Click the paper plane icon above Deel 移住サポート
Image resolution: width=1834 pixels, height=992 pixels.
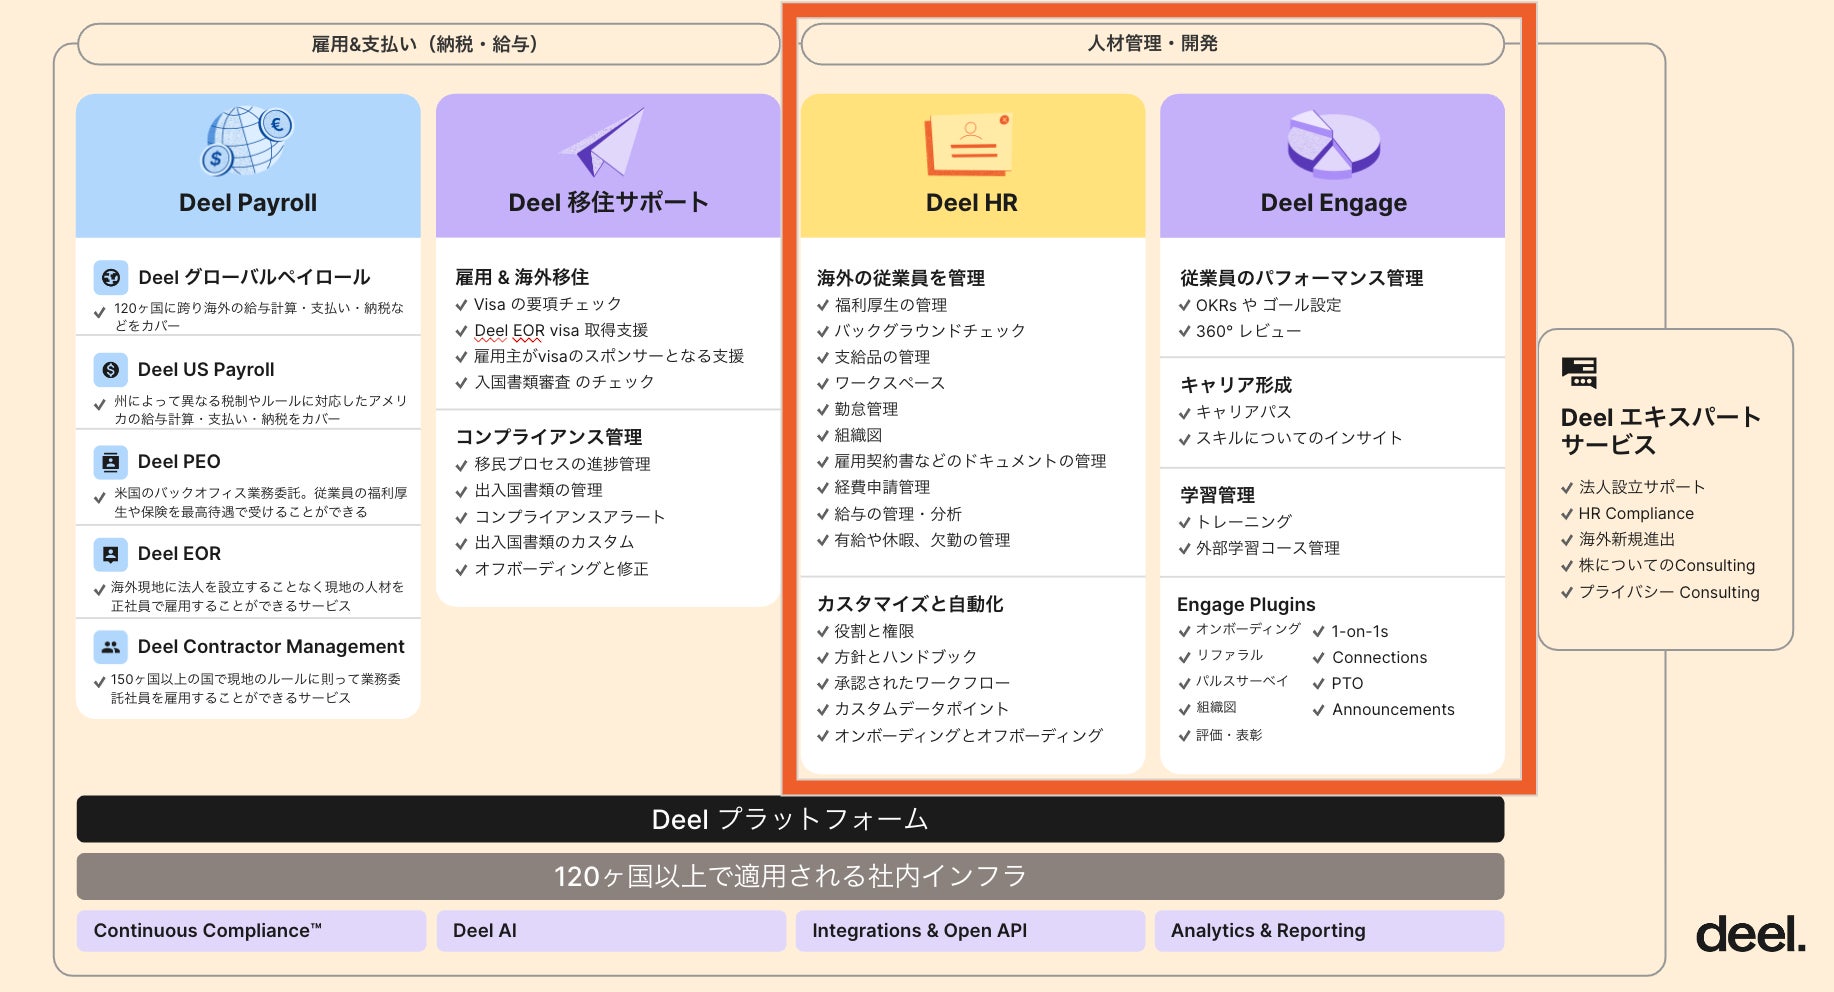click(x=603, y=143)
